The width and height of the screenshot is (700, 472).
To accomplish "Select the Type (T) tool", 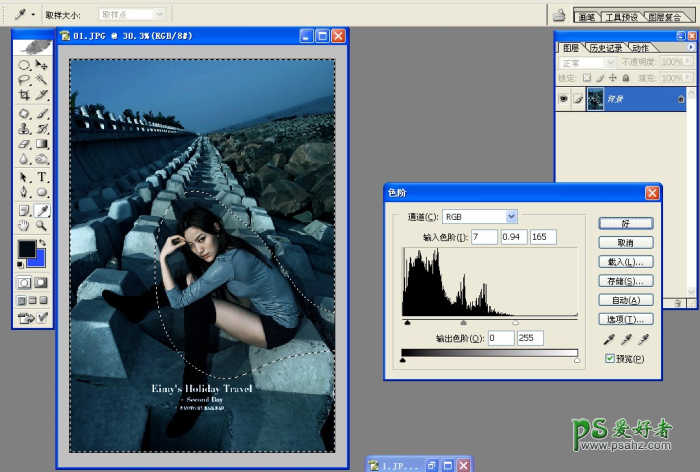I will (42, 177).
